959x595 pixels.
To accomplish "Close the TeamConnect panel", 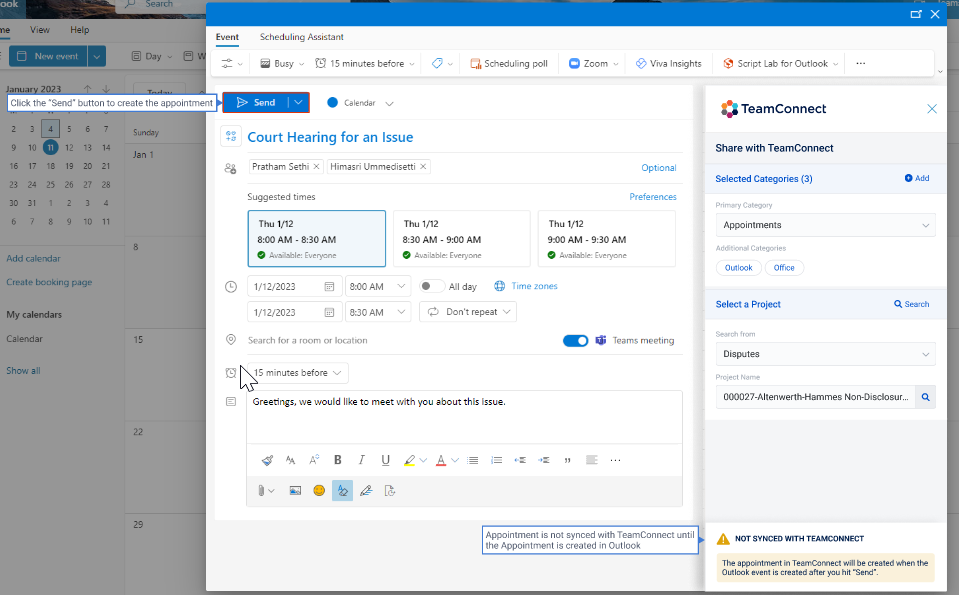I will [x=931, y=109].
